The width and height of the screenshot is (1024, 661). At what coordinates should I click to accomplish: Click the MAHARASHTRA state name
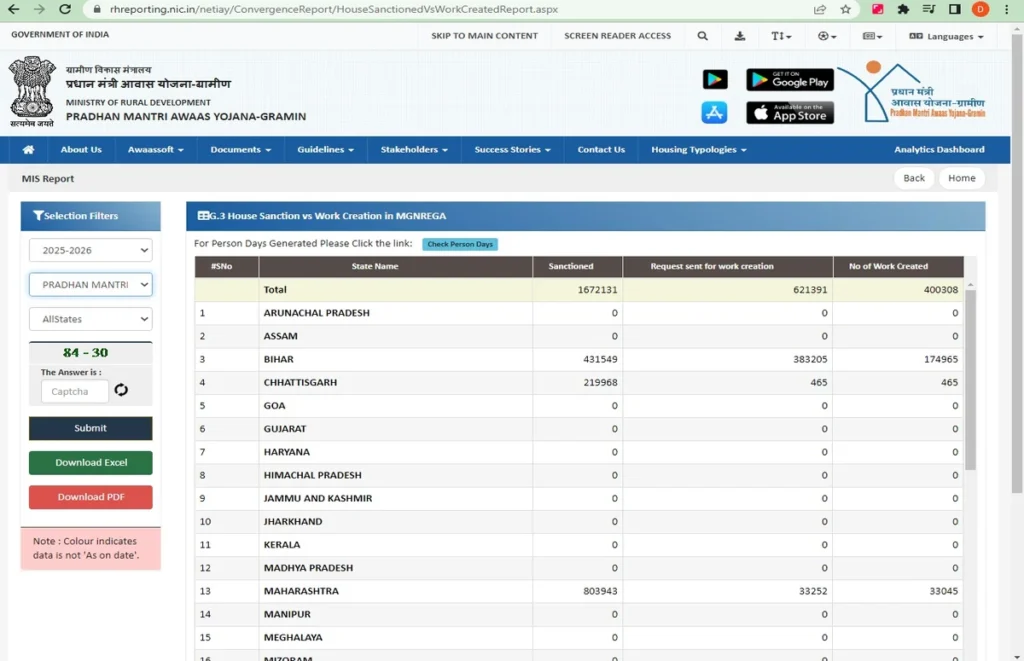coord(301,591)
